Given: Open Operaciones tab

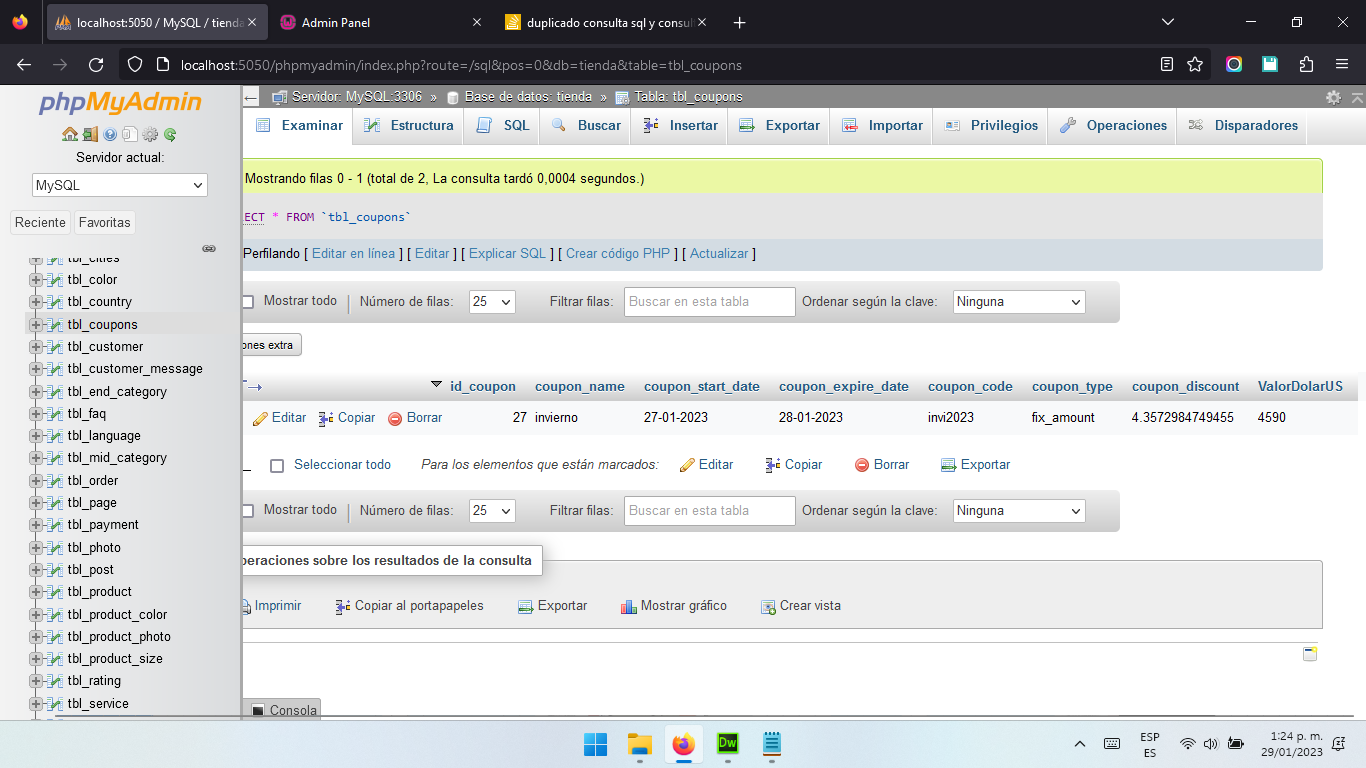Looking at the screenshot, I should click(1113, 125).
